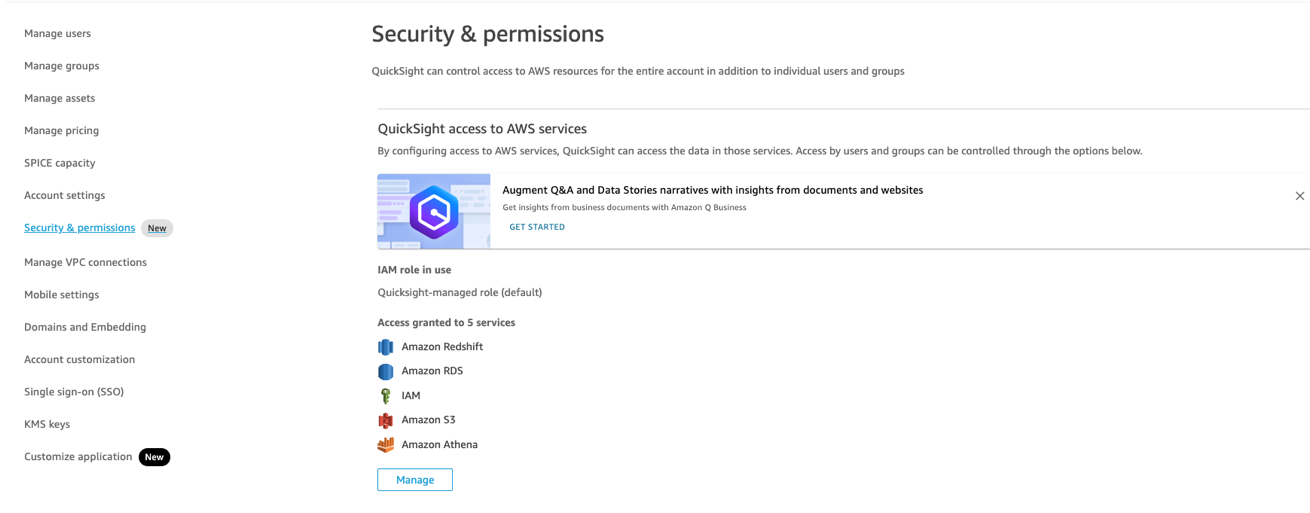Click the Manage button
Screen dimensions: 1310x513
coord(415,480)
